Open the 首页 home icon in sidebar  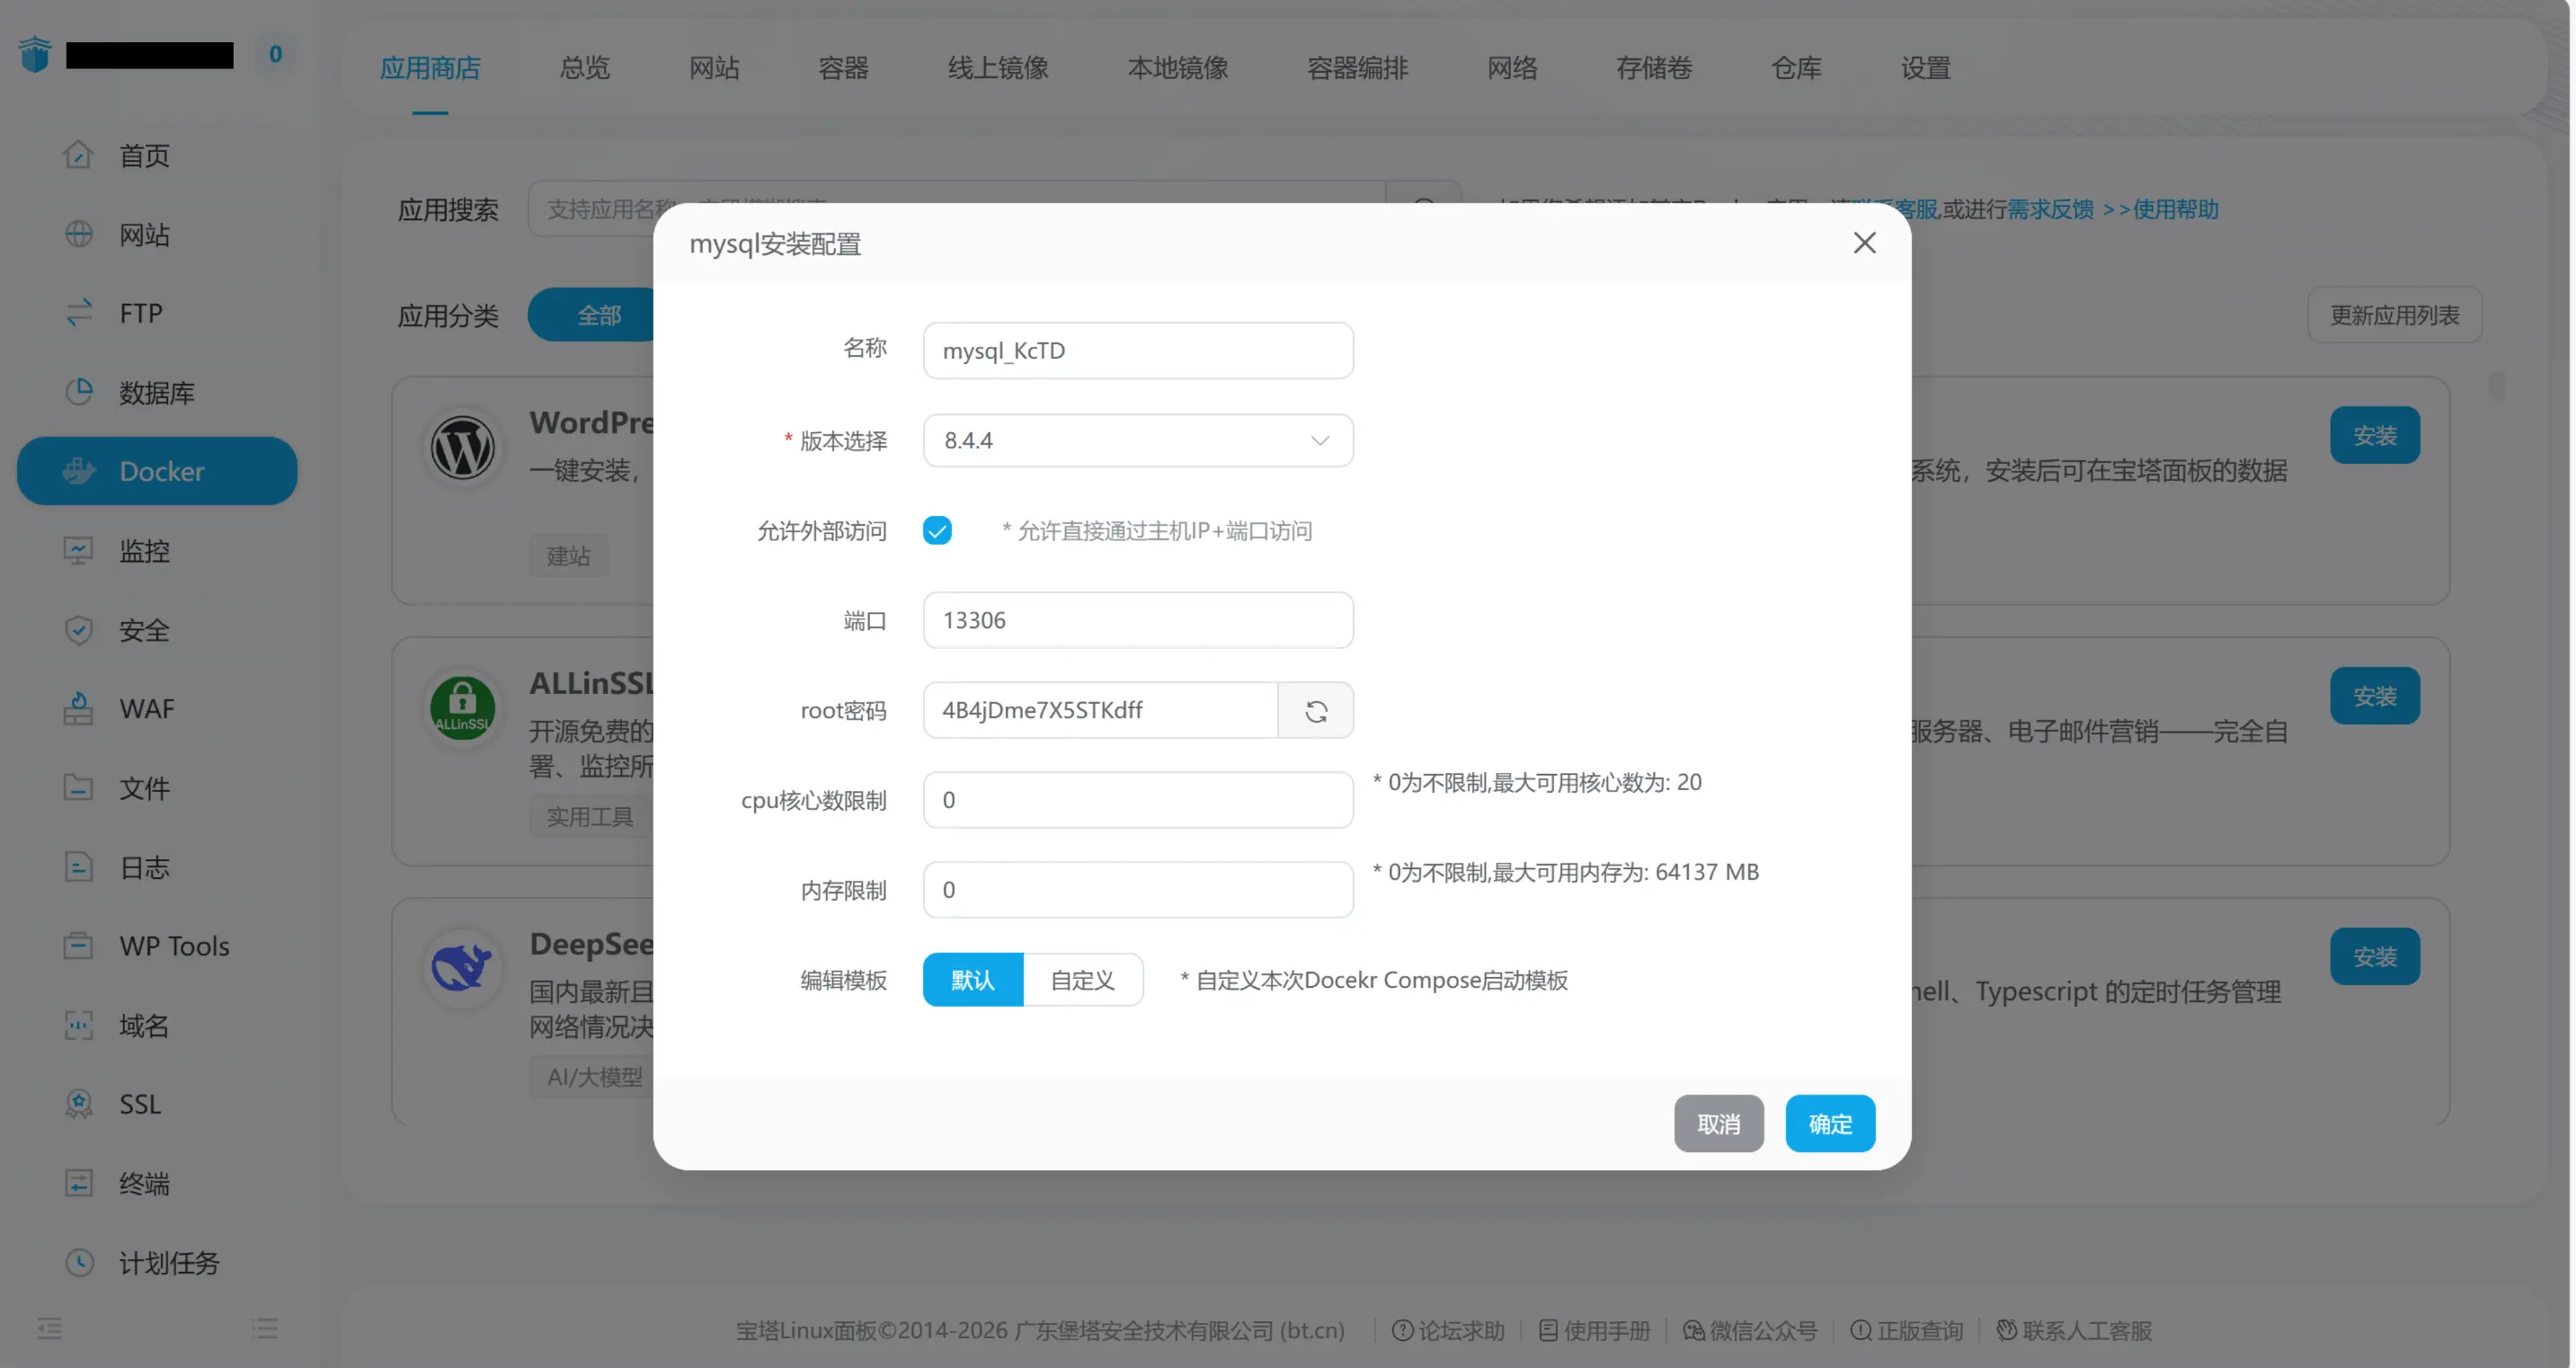coord(78,155)
